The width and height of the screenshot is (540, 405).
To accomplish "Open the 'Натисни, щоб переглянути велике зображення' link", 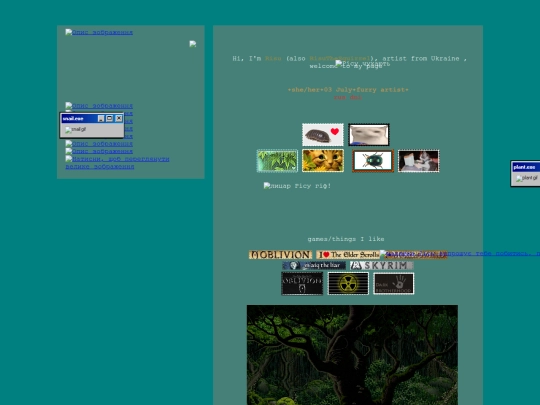I will 117,163.
